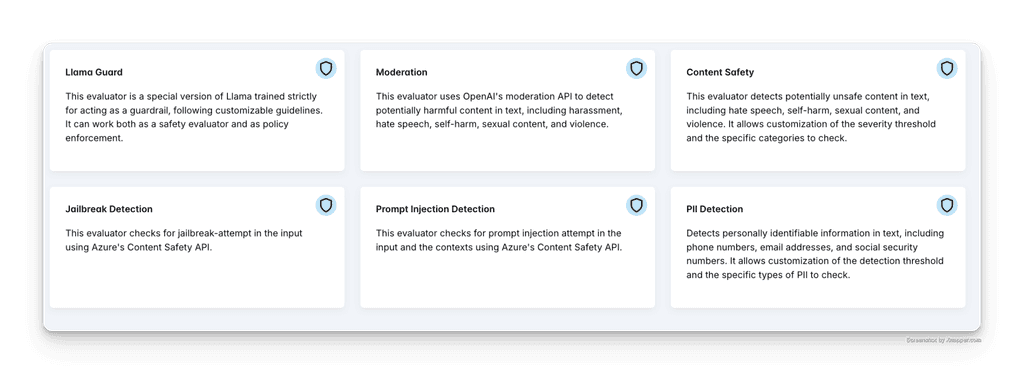The height and width of the screenshot is (386, 1024).
Task: Click the PII Detection shield icon
Action: click(x=947, y=206)
